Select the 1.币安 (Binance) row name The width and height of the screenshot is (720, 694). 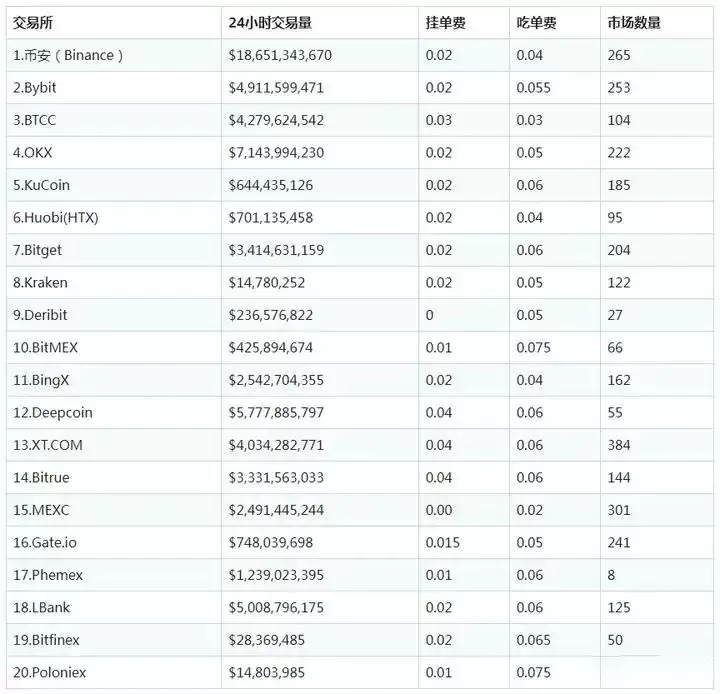click(68, 55)
